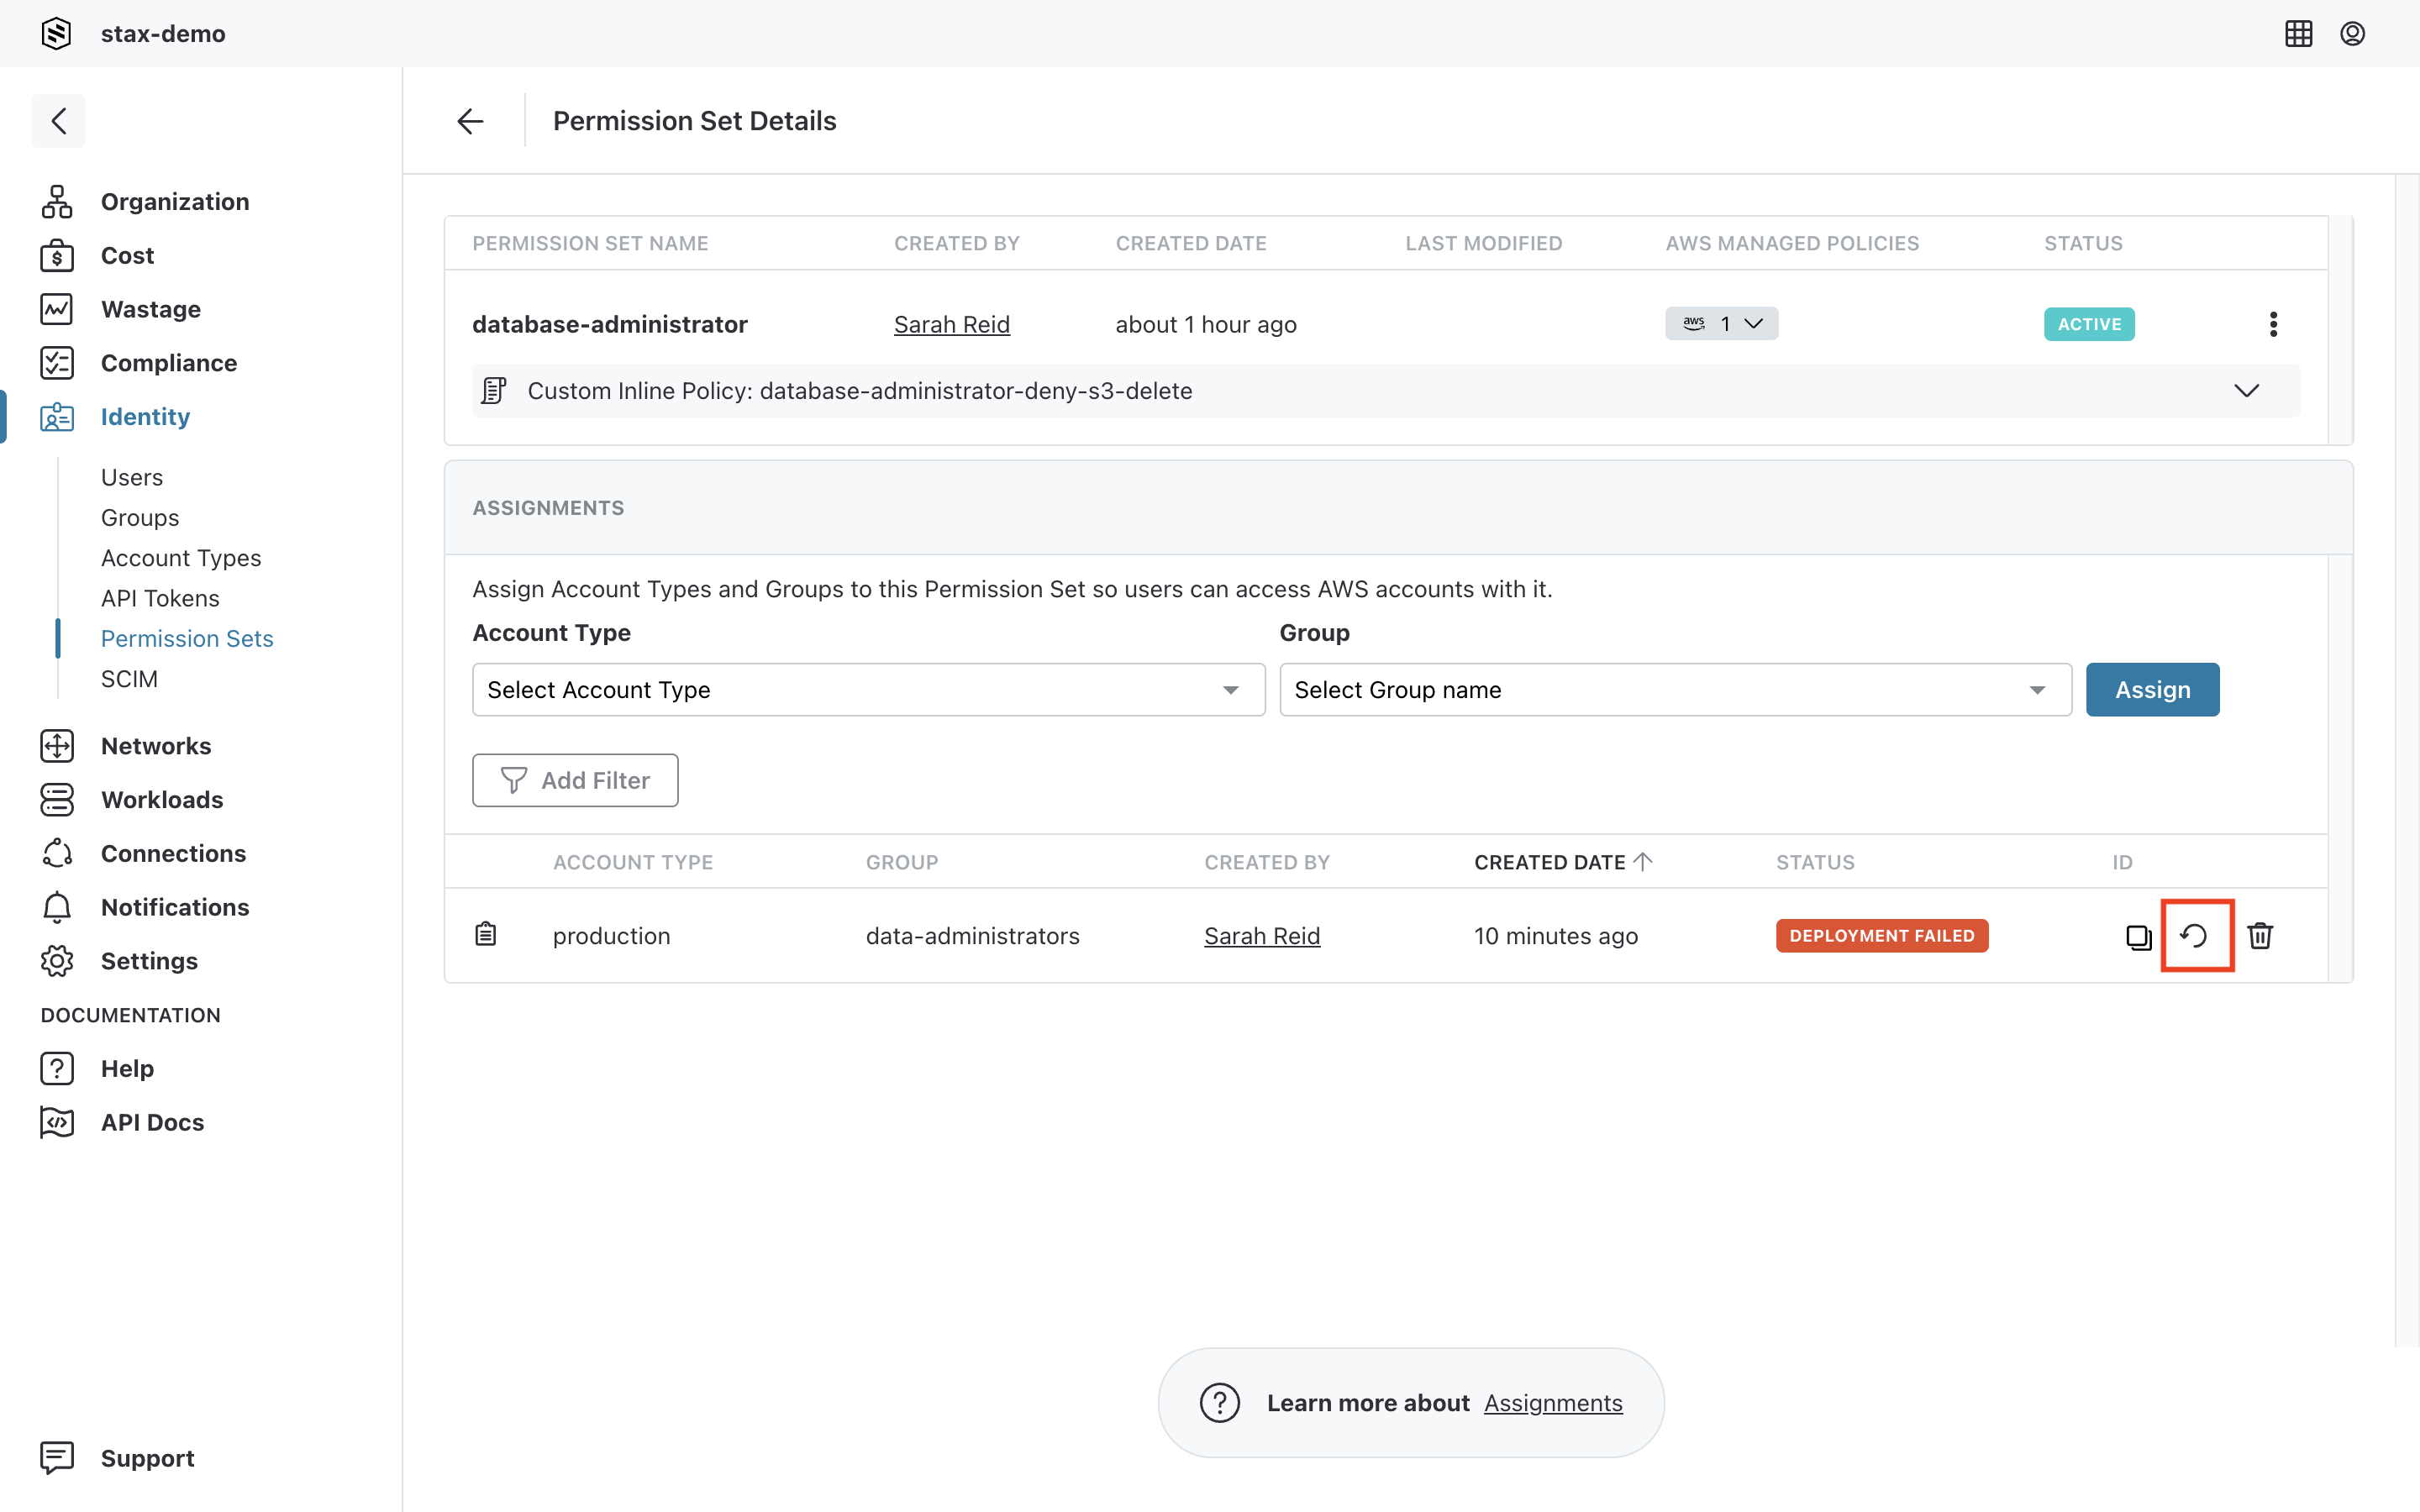Open Account Types under Identity
Image resolution: width=2420 pixels, height=1512 pixels.
181,558
